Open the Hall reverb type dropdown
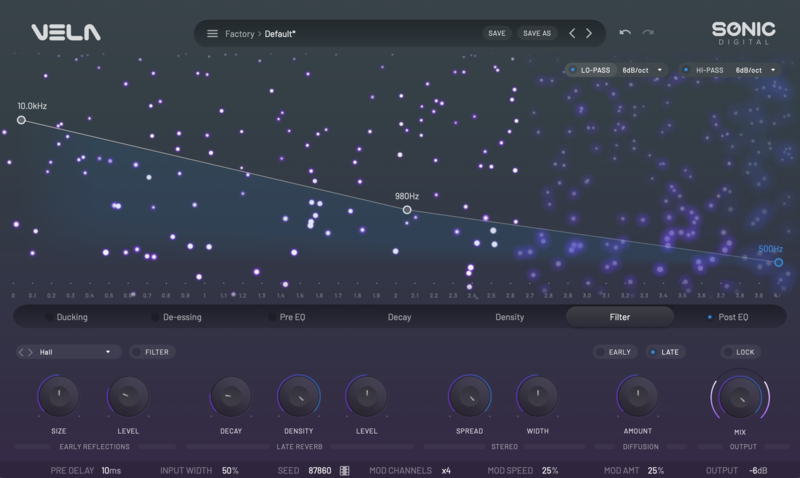The height and width of the screenshot is (478, 800). (x=74, y=352)
